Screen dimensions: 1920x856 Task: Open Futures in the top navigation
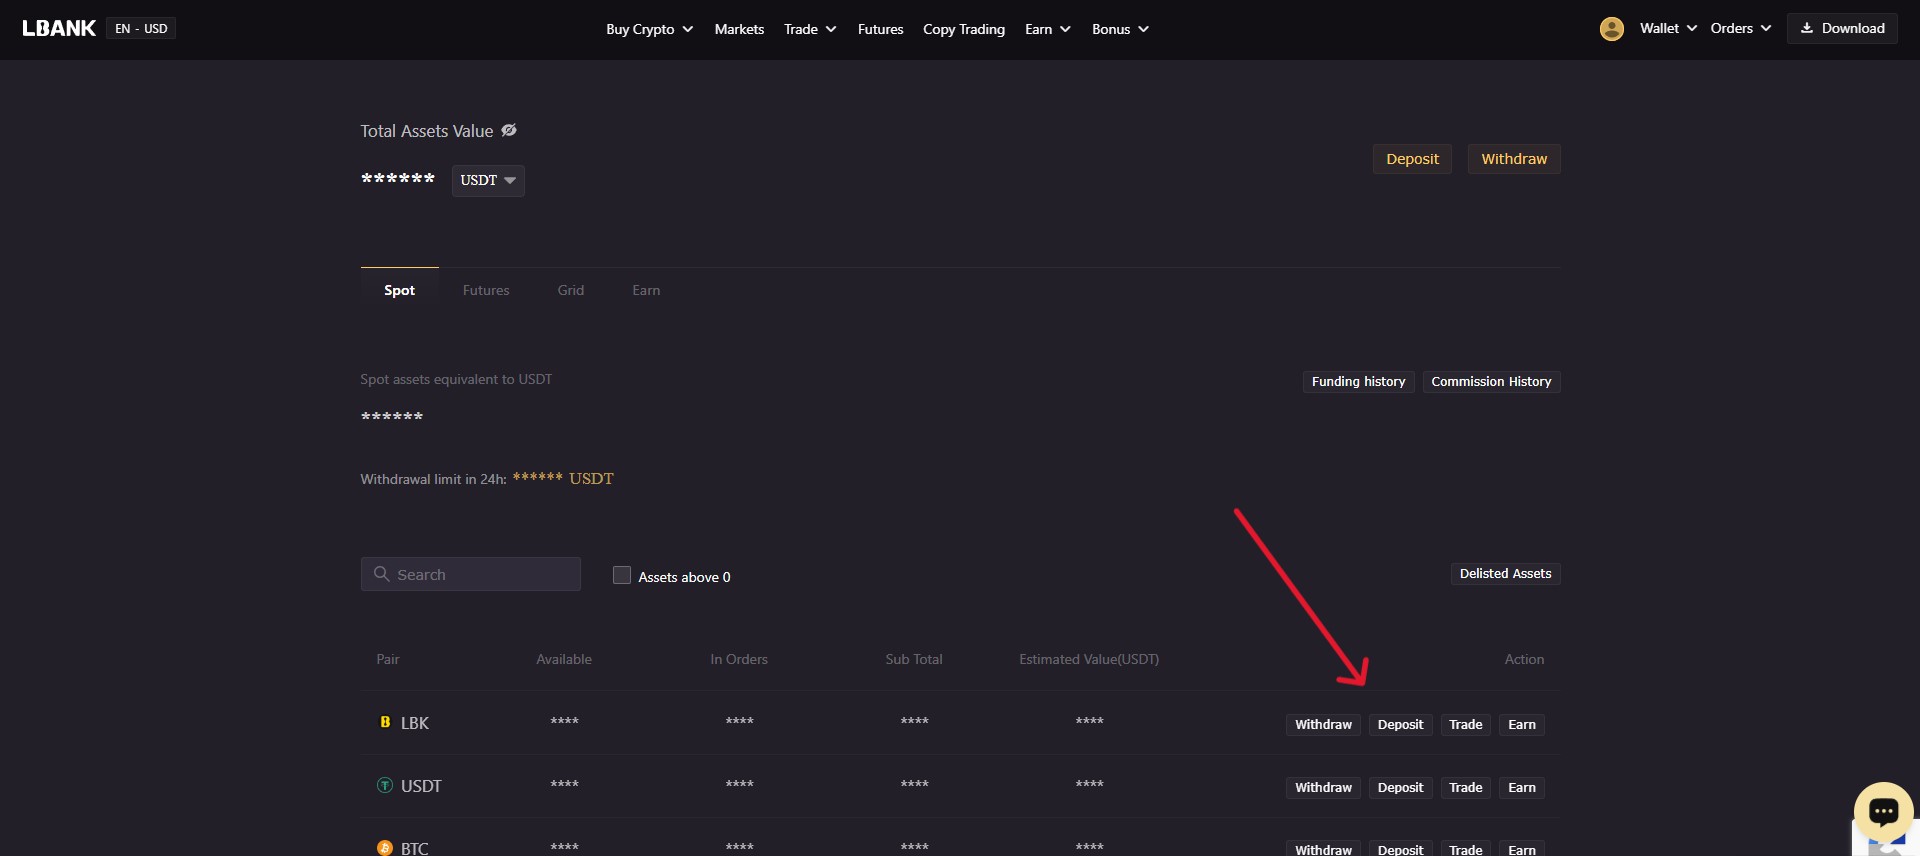[x=880, y=29]
